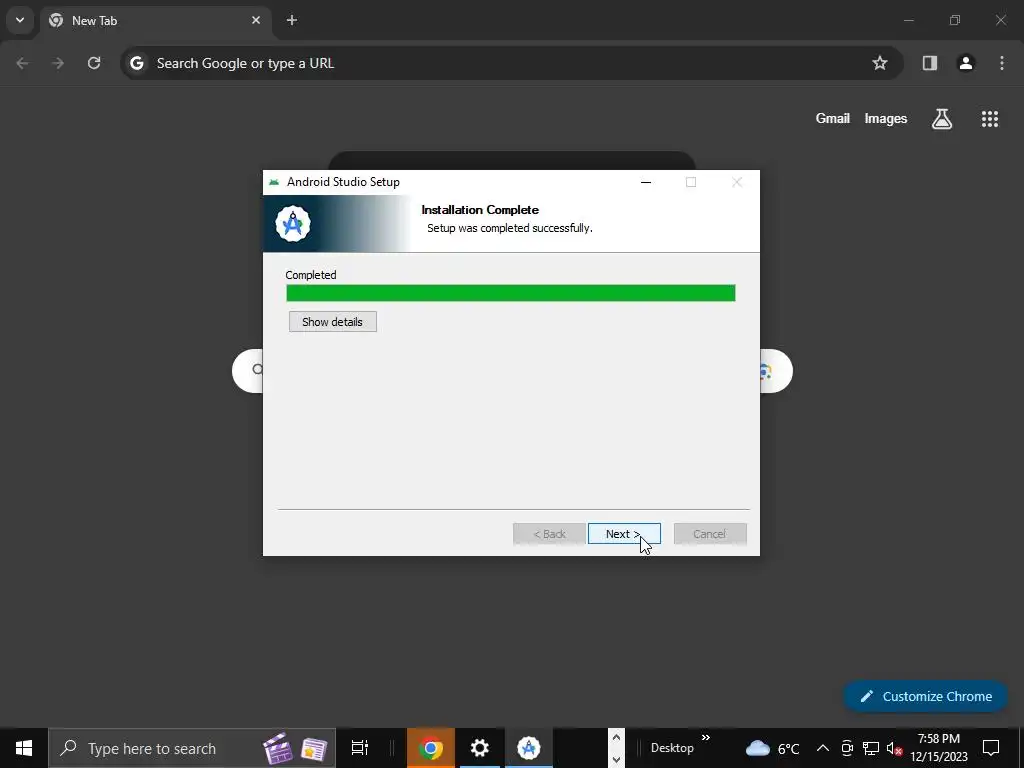Click Show details button
The height and width of the screenshot is (768, 1024).
click(x=332, y=321)
